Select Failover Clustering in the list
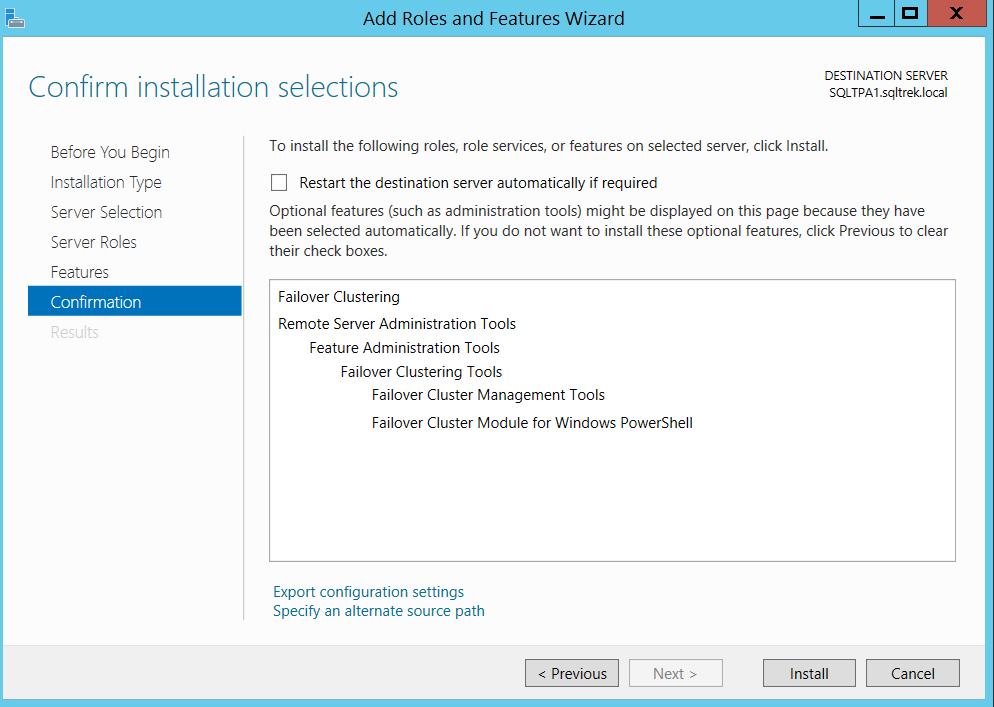 click(x=339, y=297)
